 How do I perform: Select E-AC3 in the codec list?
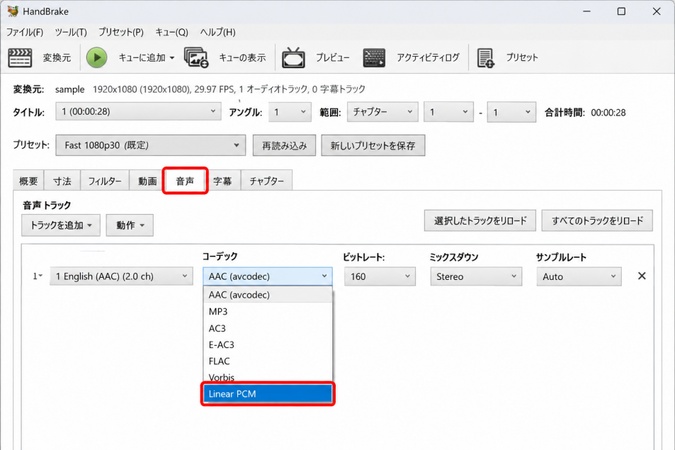(267, 344)
